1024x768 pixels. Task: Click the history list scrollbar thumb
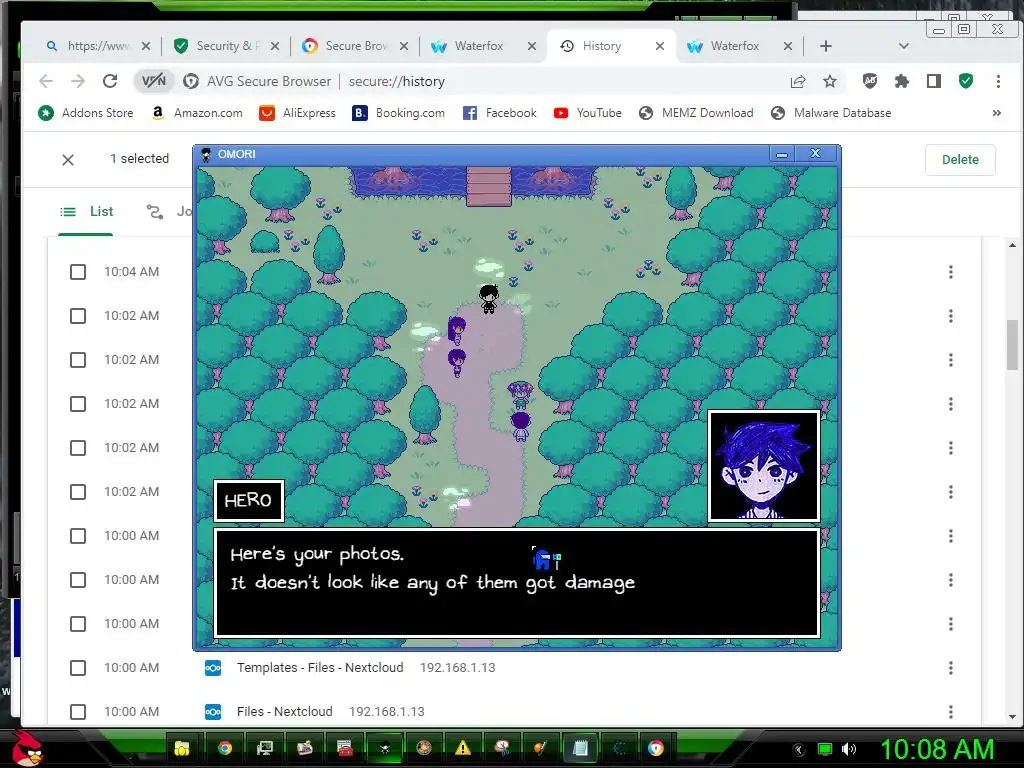click(1012, 345)
